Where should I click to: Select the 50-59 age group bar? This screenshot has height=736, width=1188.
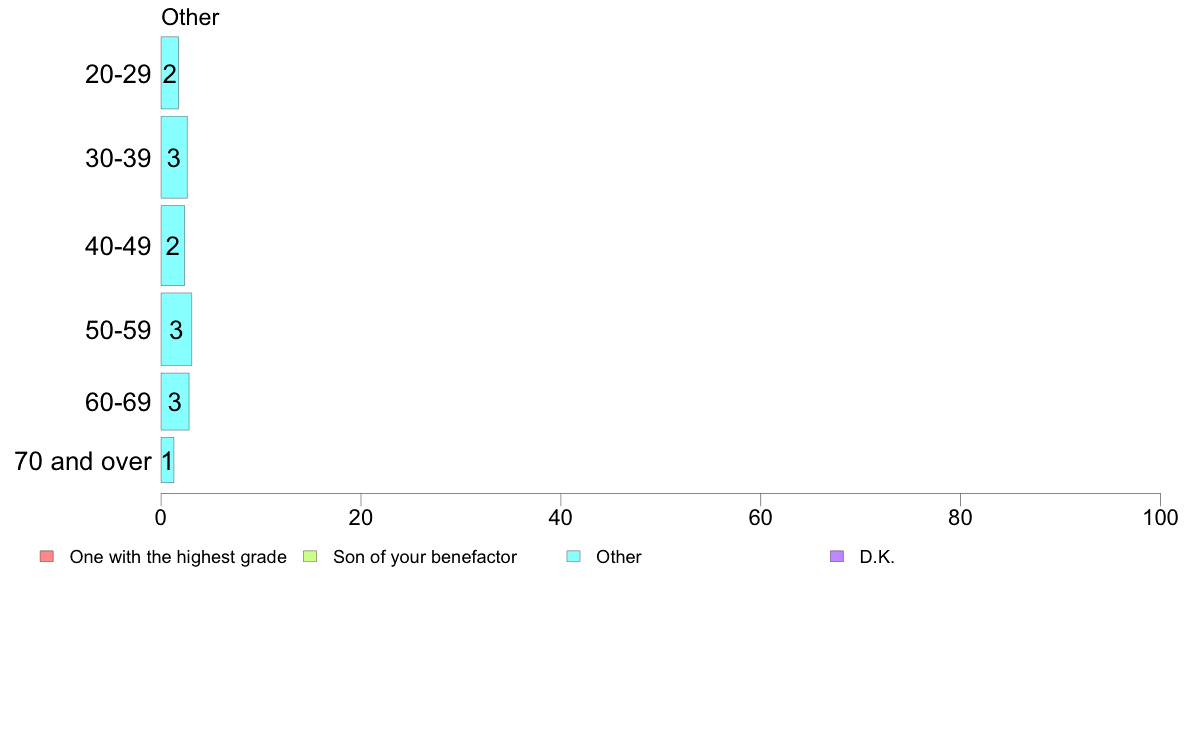point(177,329)
